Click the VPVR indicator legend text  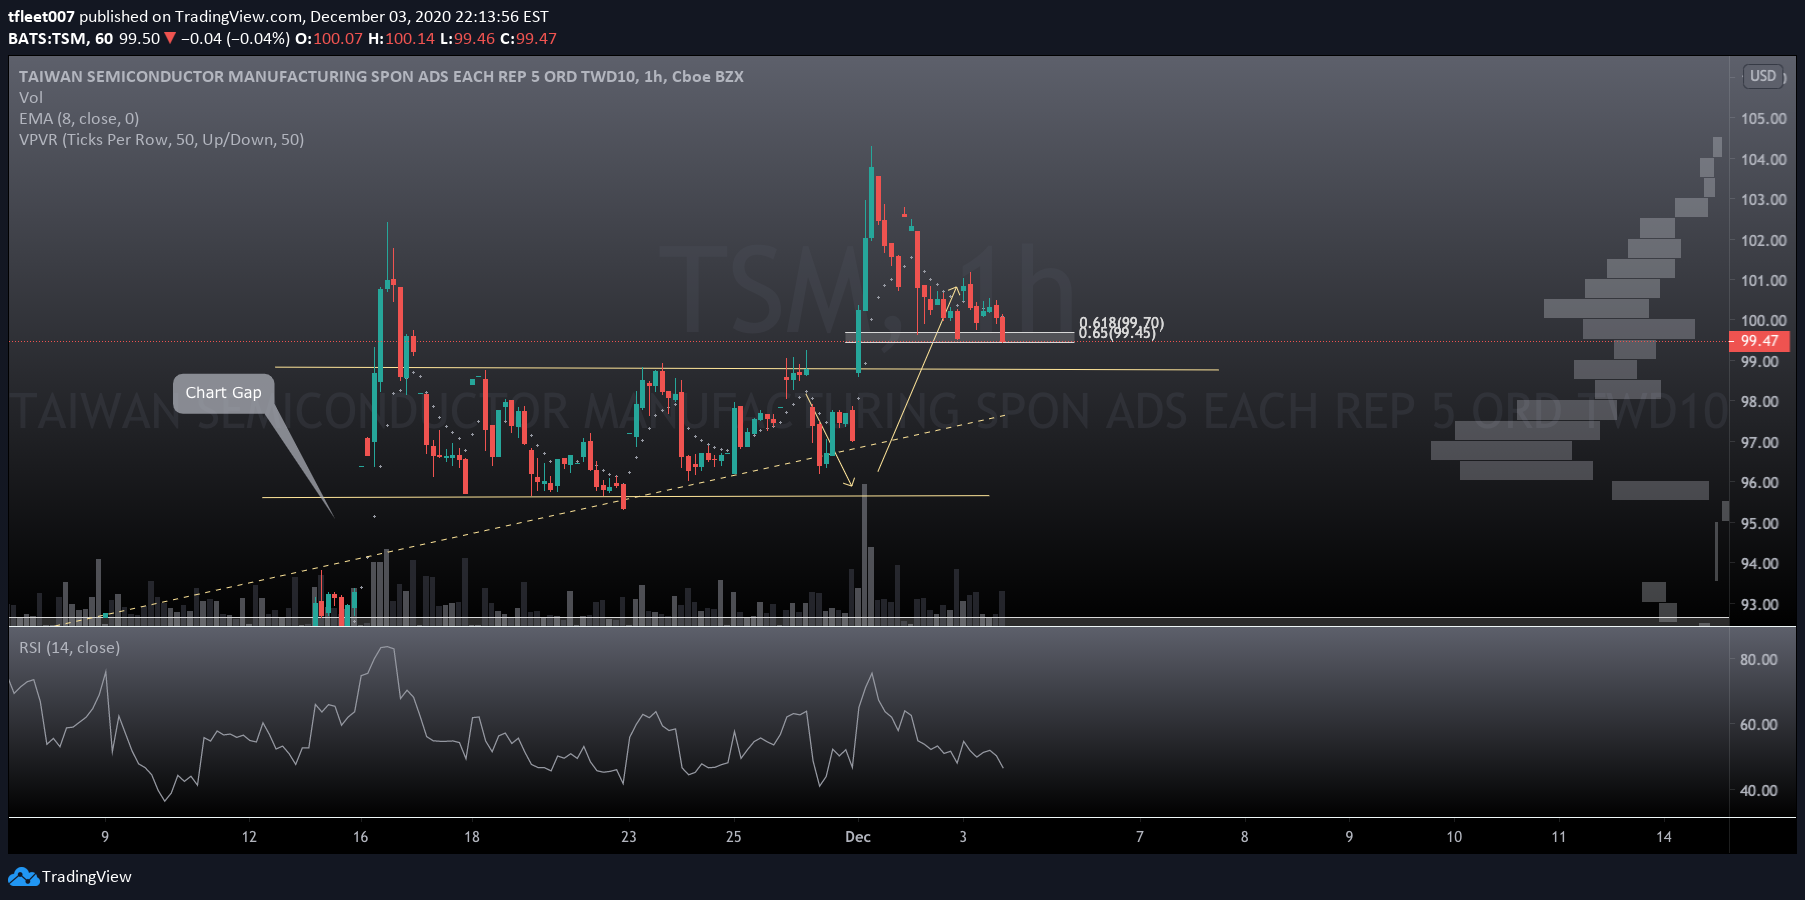(x=161, y=139)
